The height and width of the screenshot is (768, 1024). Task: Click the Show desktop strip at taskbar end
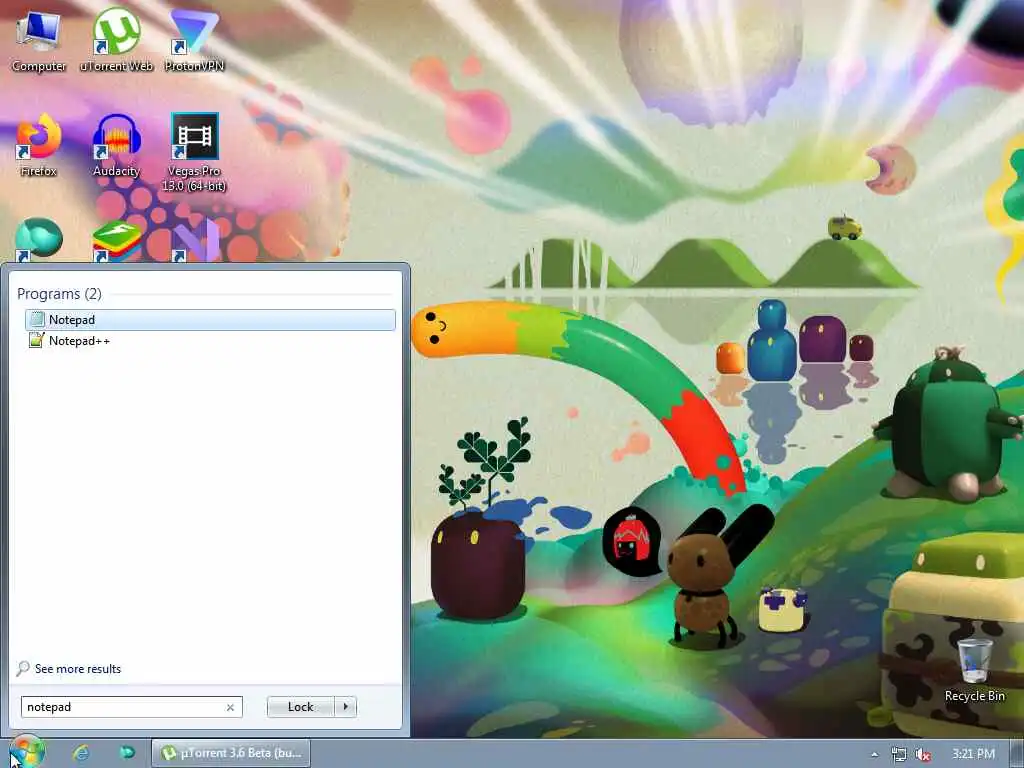tap(1017, 754)
